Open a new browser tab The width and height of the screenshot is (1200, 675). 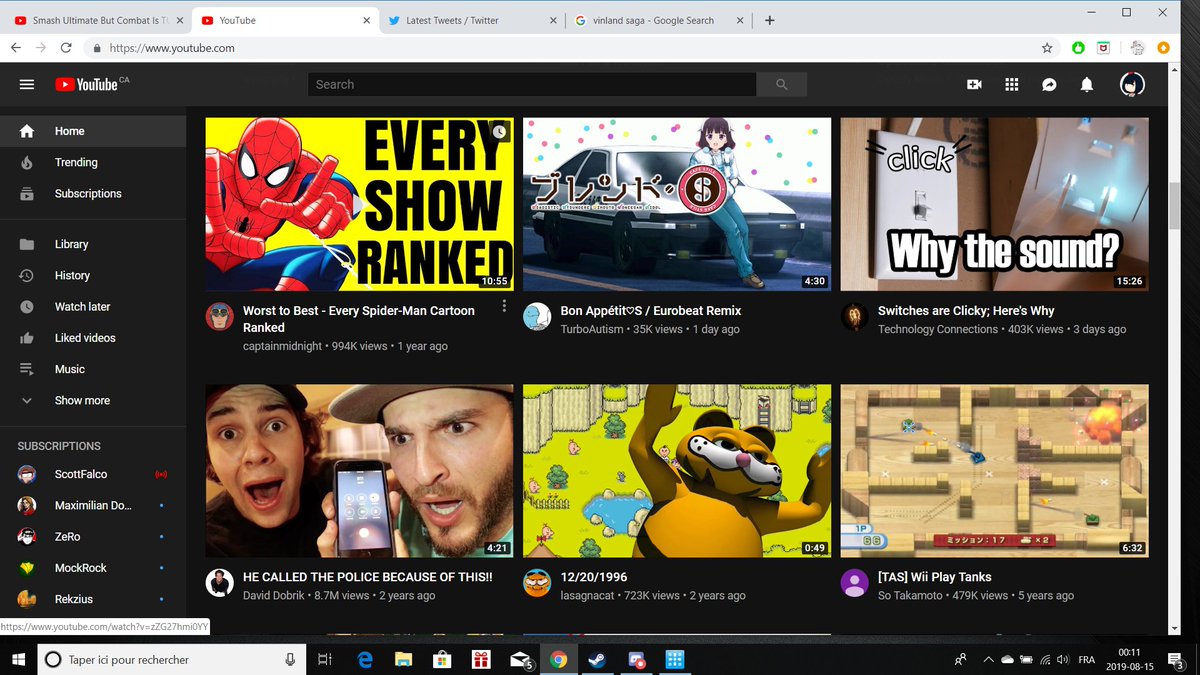click(769, 20)
